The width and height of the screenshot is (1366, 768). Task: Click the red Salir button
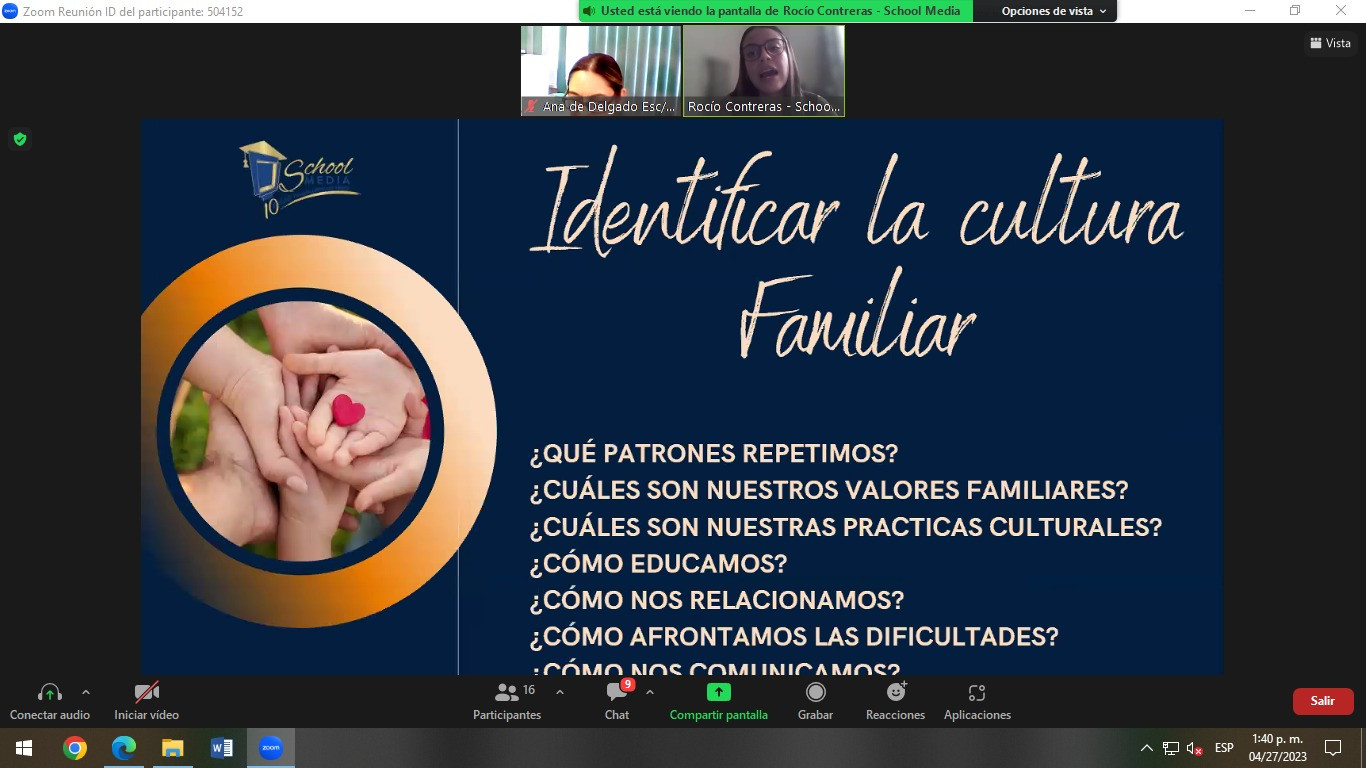click(1323, 701)
